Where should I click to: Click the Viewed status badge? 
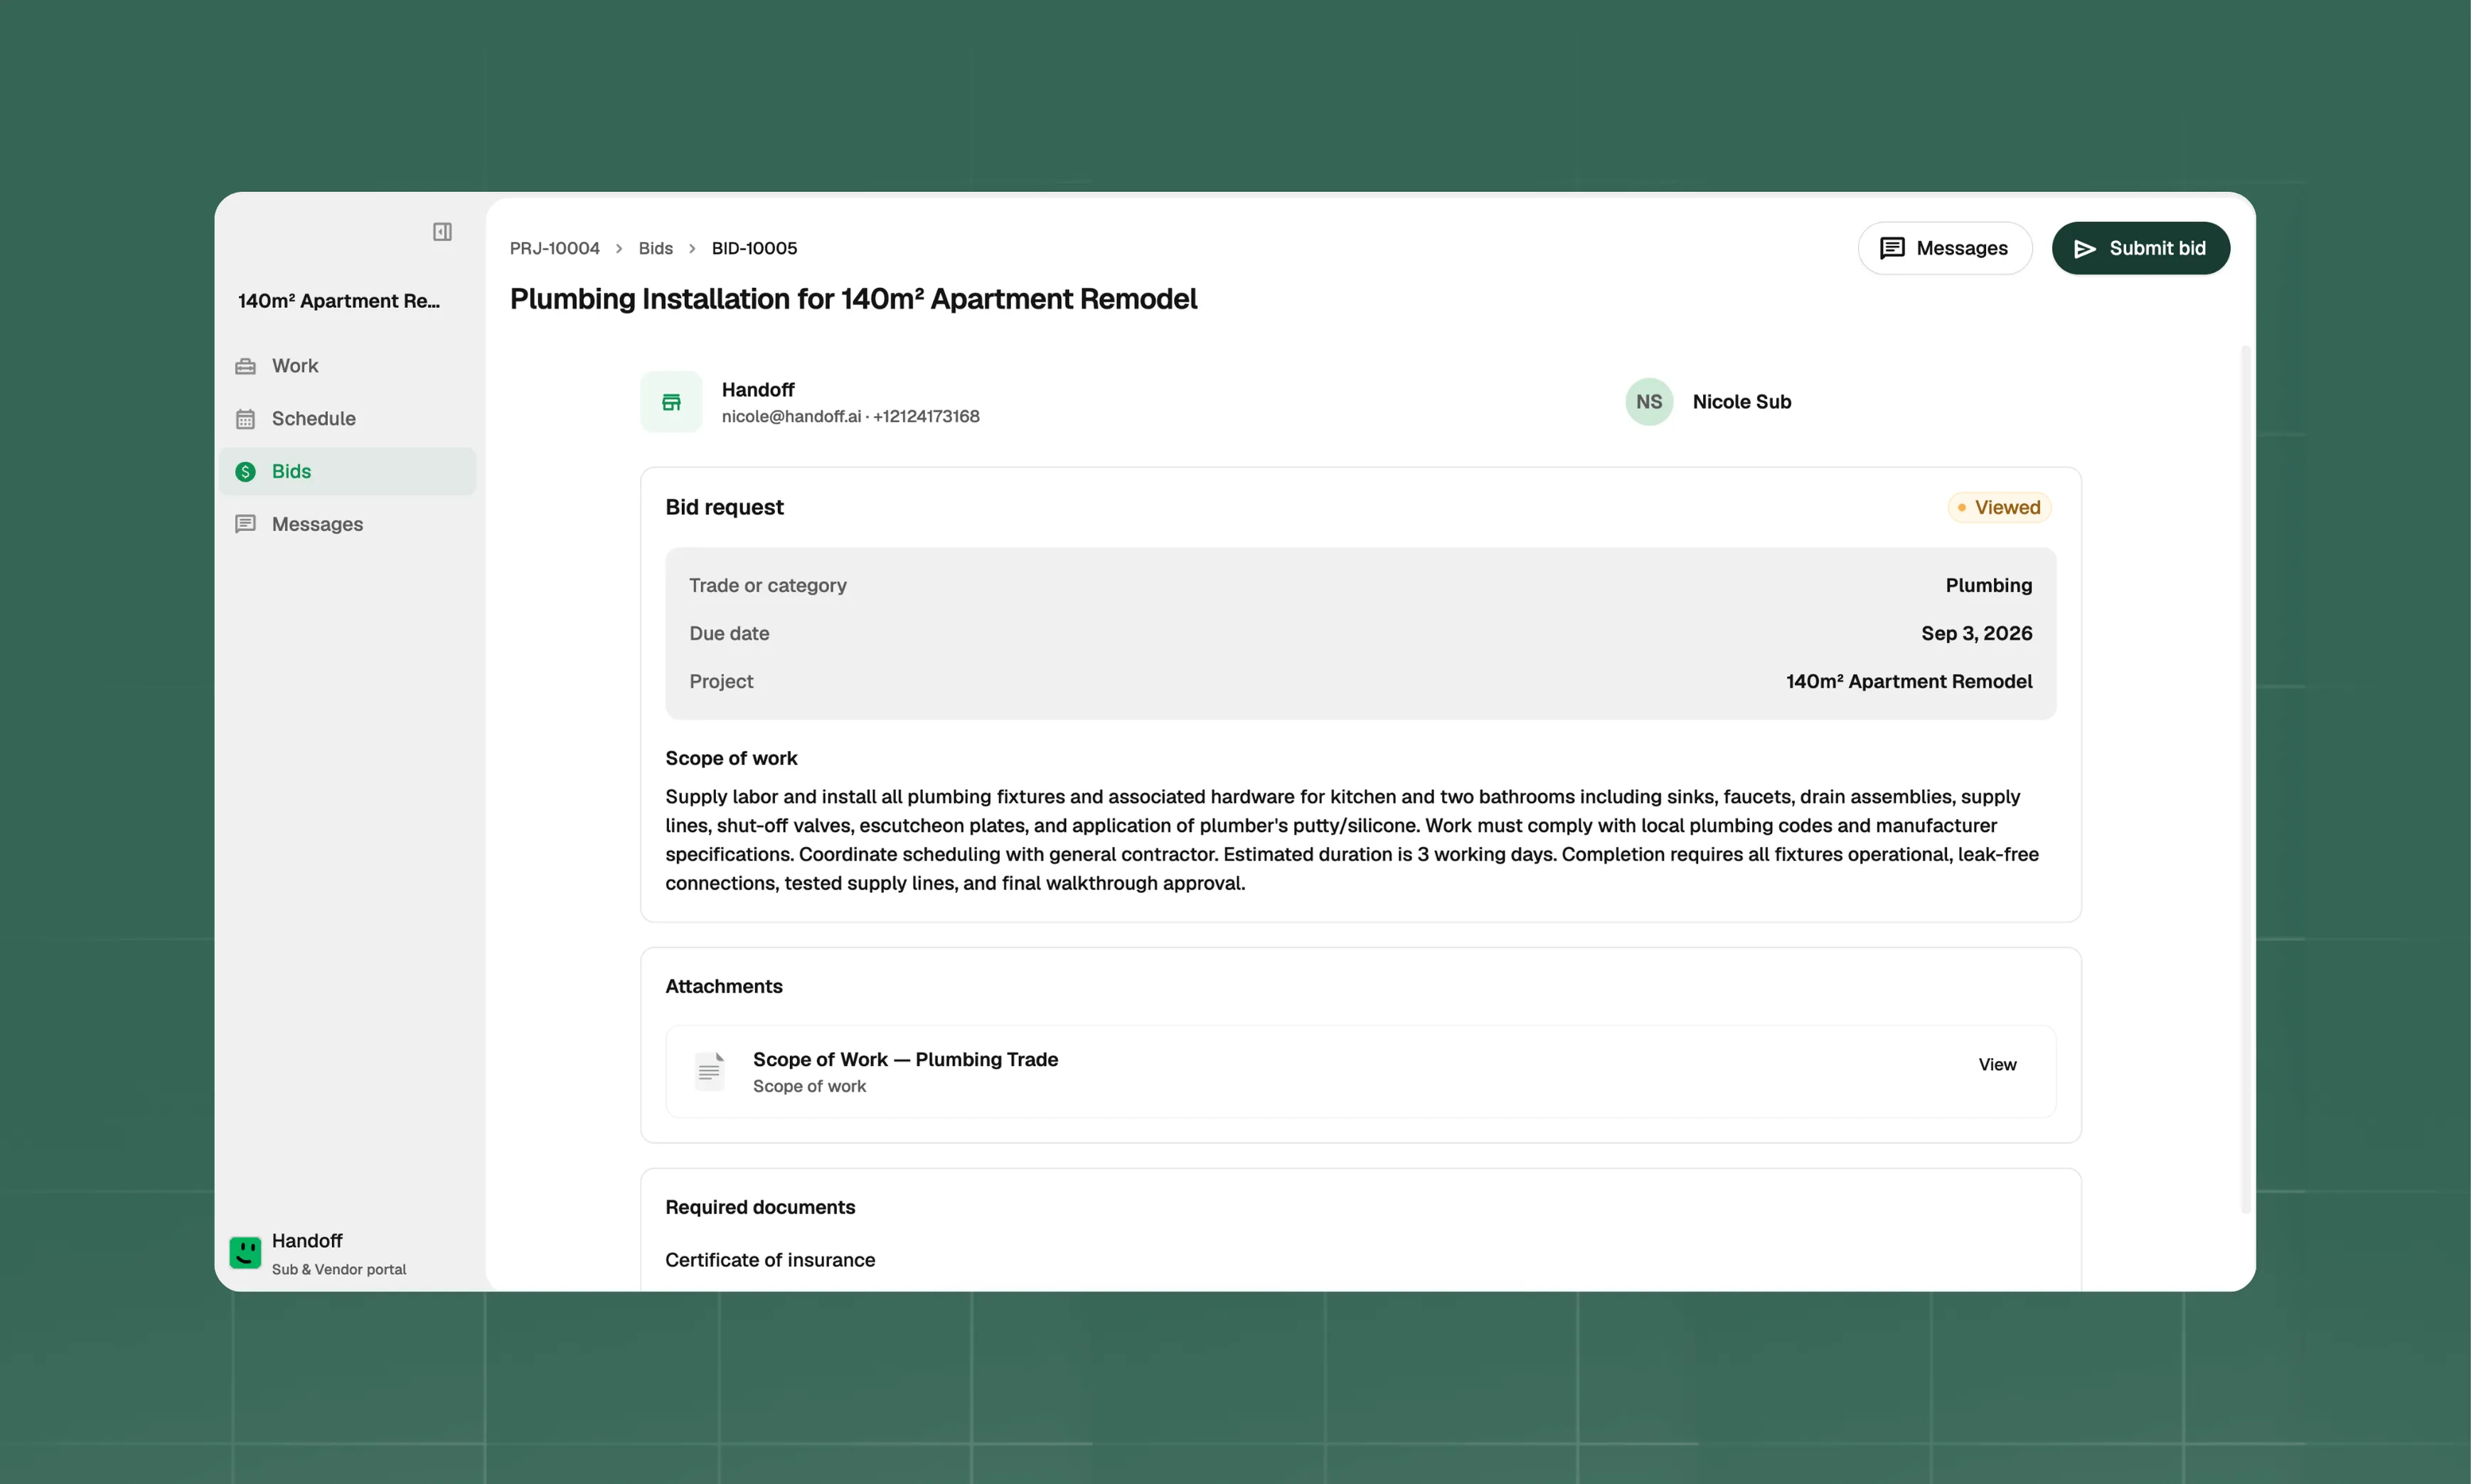coord(1999,508)
